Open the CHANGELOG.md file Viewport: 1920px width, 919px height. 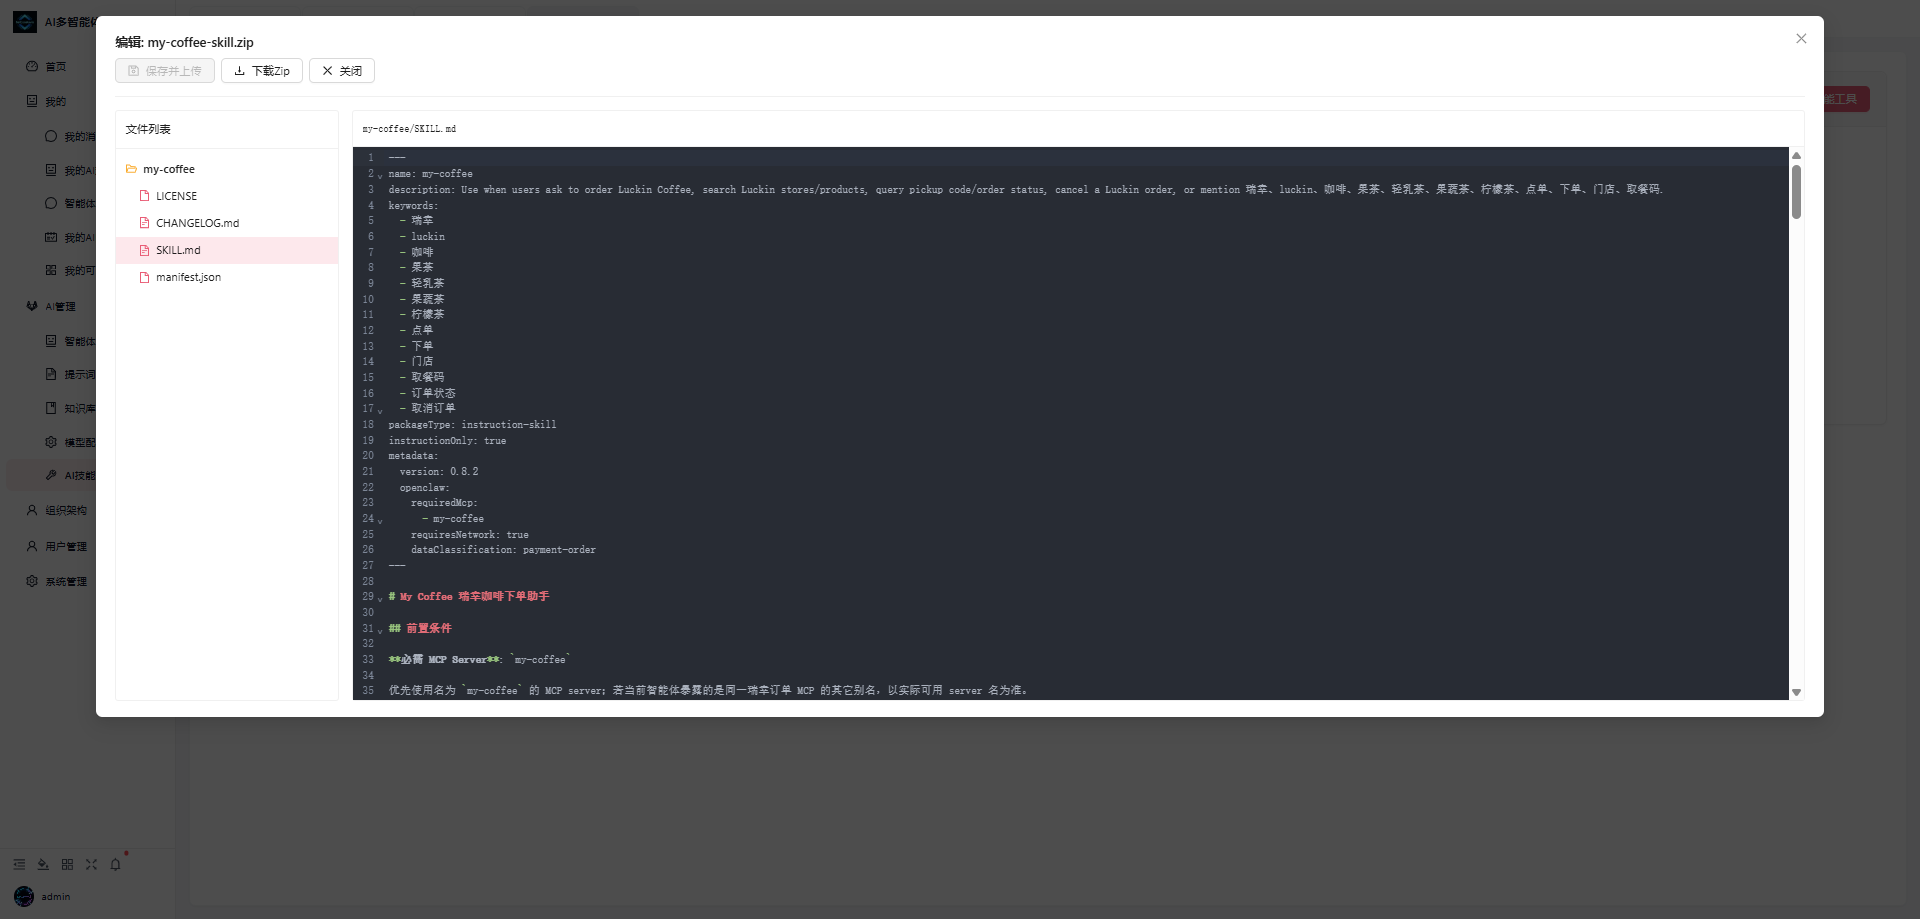(x=227, y=223)
